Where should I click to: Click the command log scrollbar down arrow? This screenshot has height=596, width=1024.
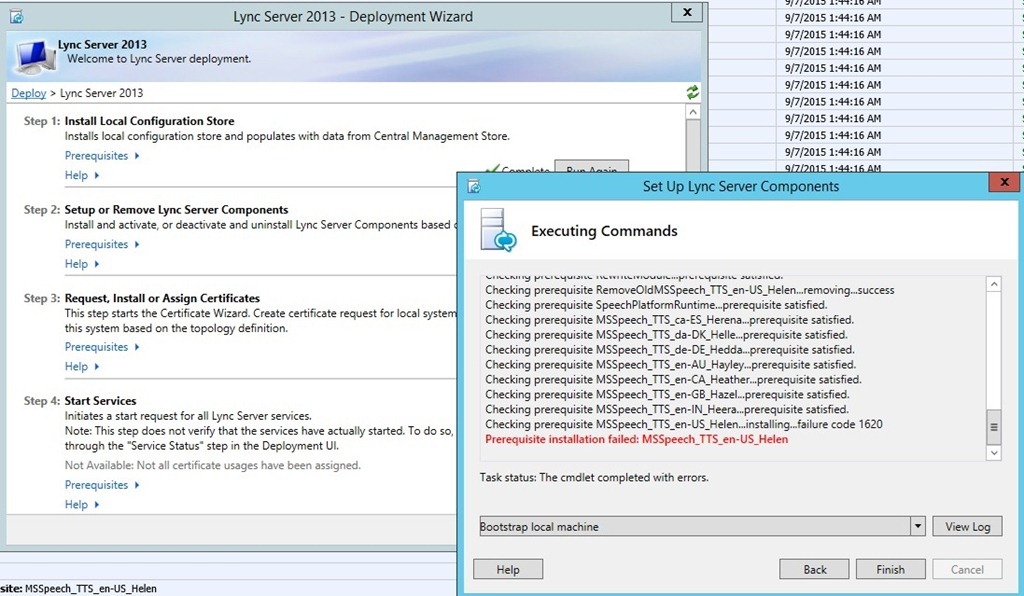click(993, 452)
